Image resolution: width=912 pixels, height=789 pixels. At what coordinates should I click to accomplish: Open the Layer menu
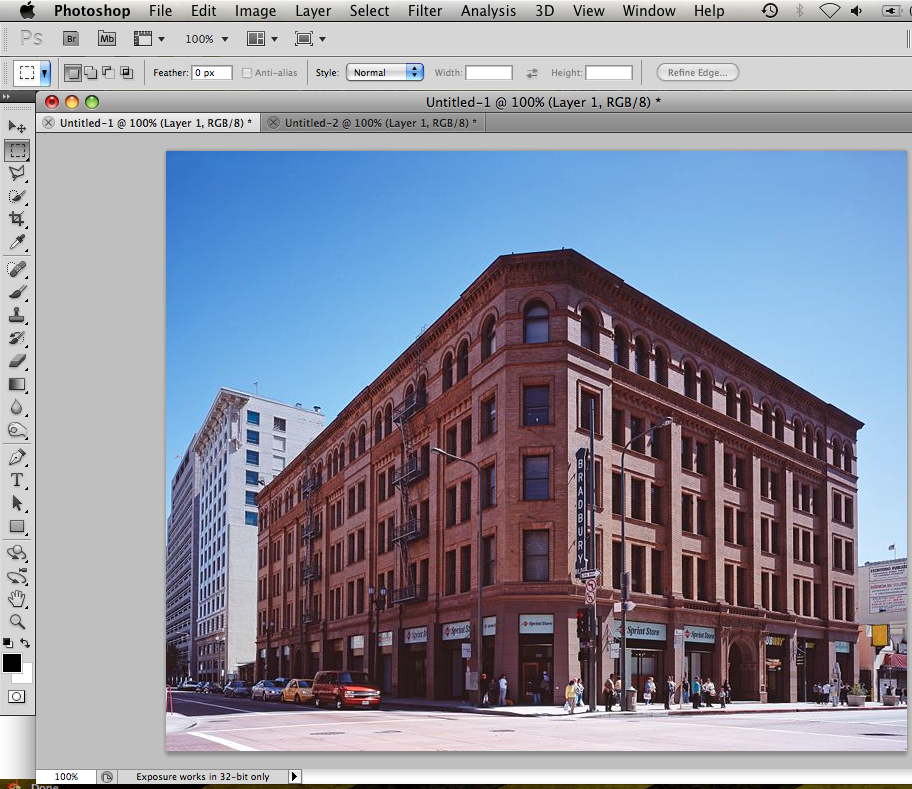(312, 11)
